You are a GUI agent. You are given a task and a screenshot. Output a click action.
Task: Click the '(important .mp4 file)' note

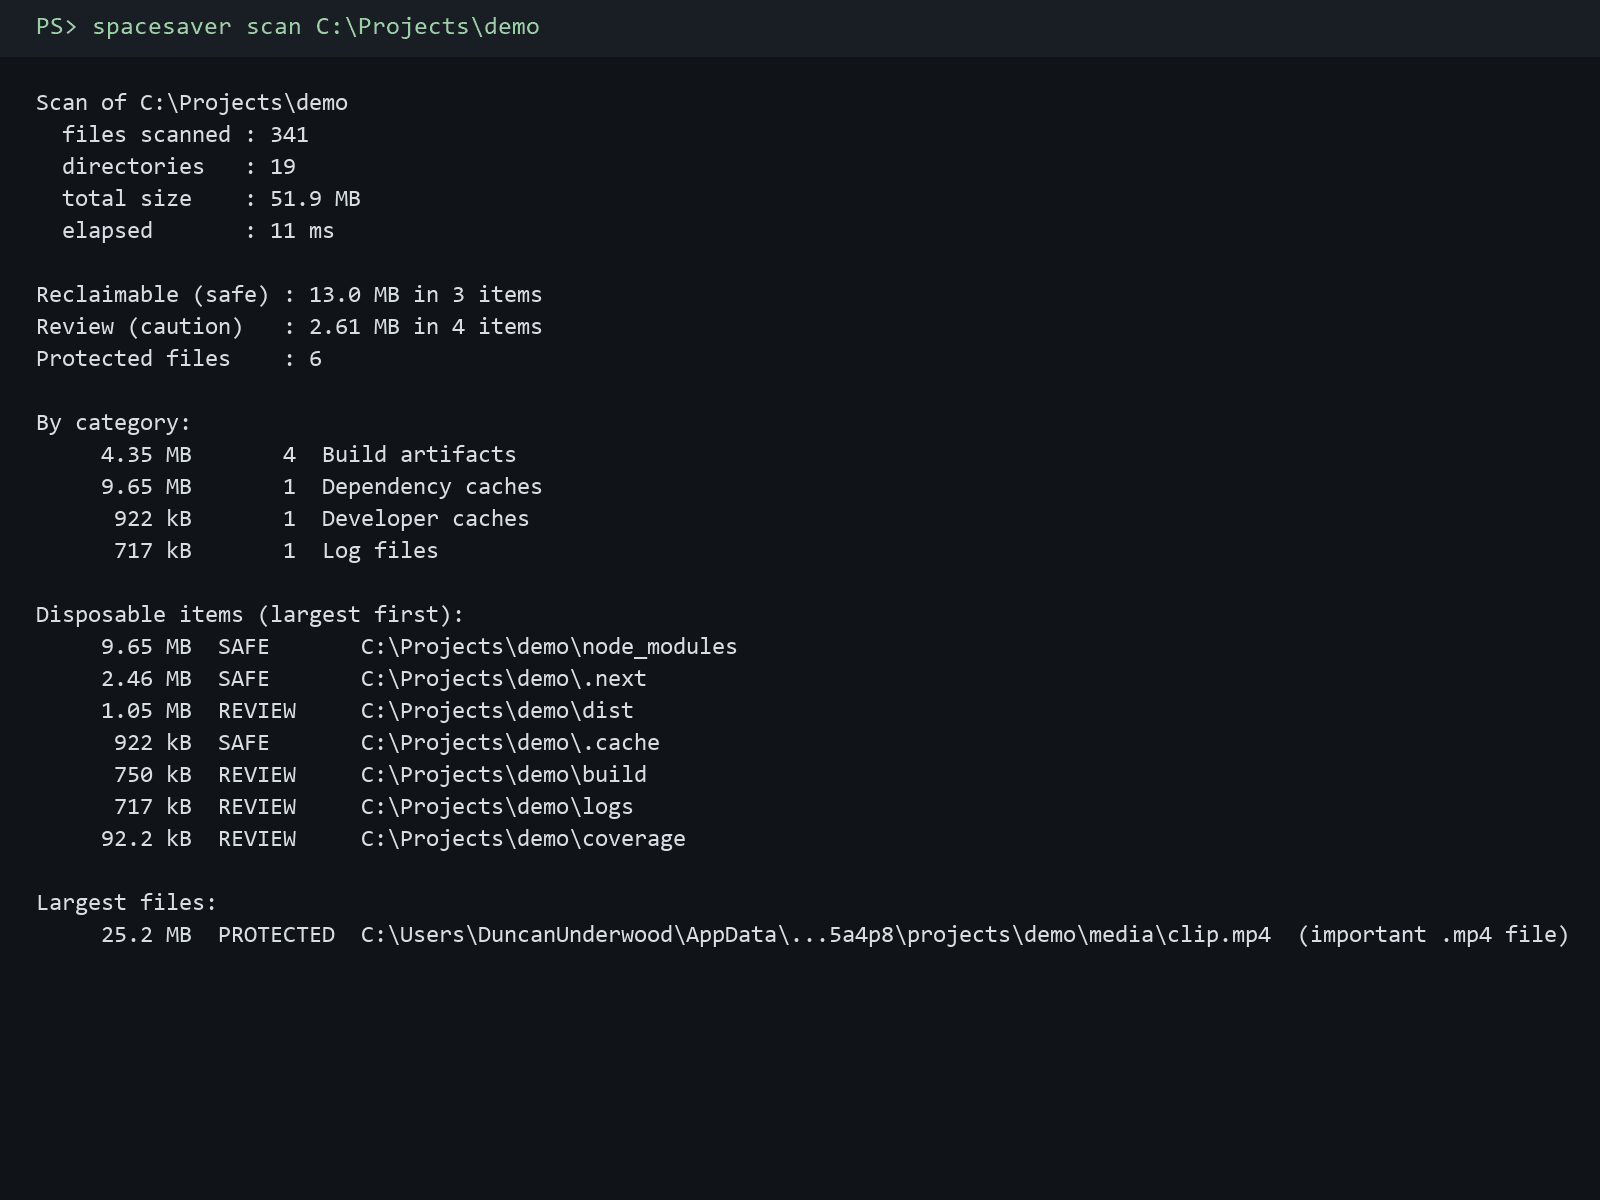1434,935
